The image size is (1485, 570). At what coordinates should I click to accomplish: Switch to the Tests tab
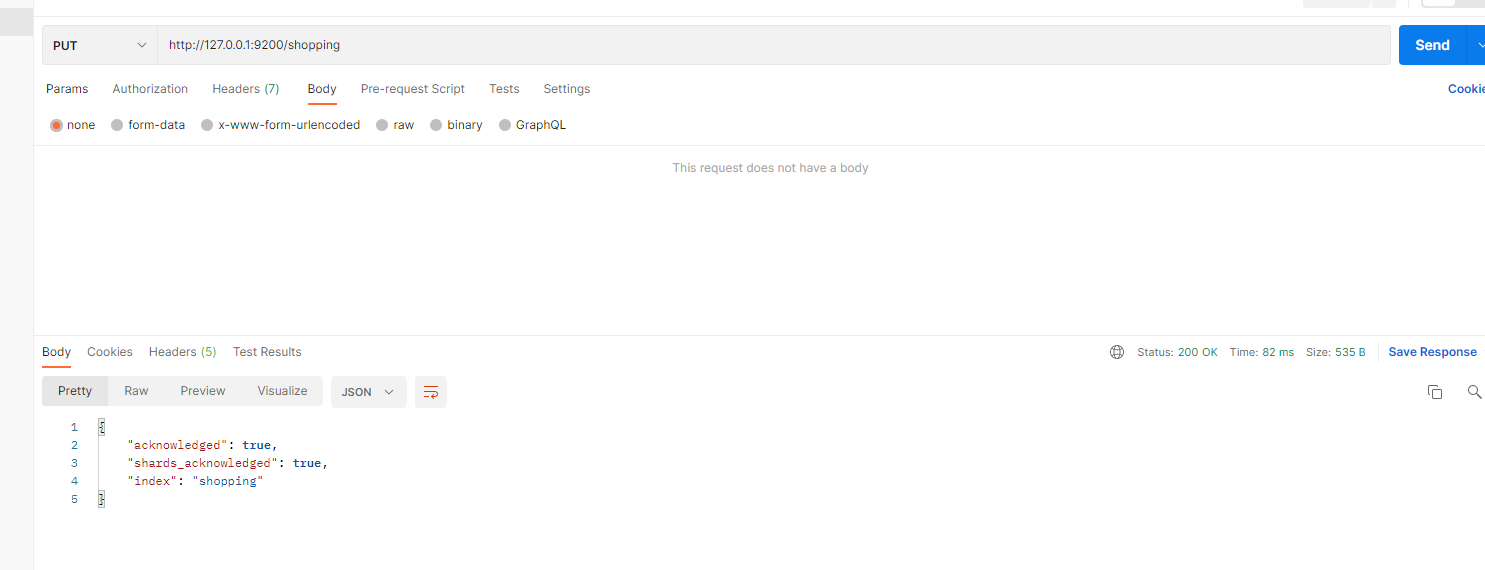(x=504, y=89)
